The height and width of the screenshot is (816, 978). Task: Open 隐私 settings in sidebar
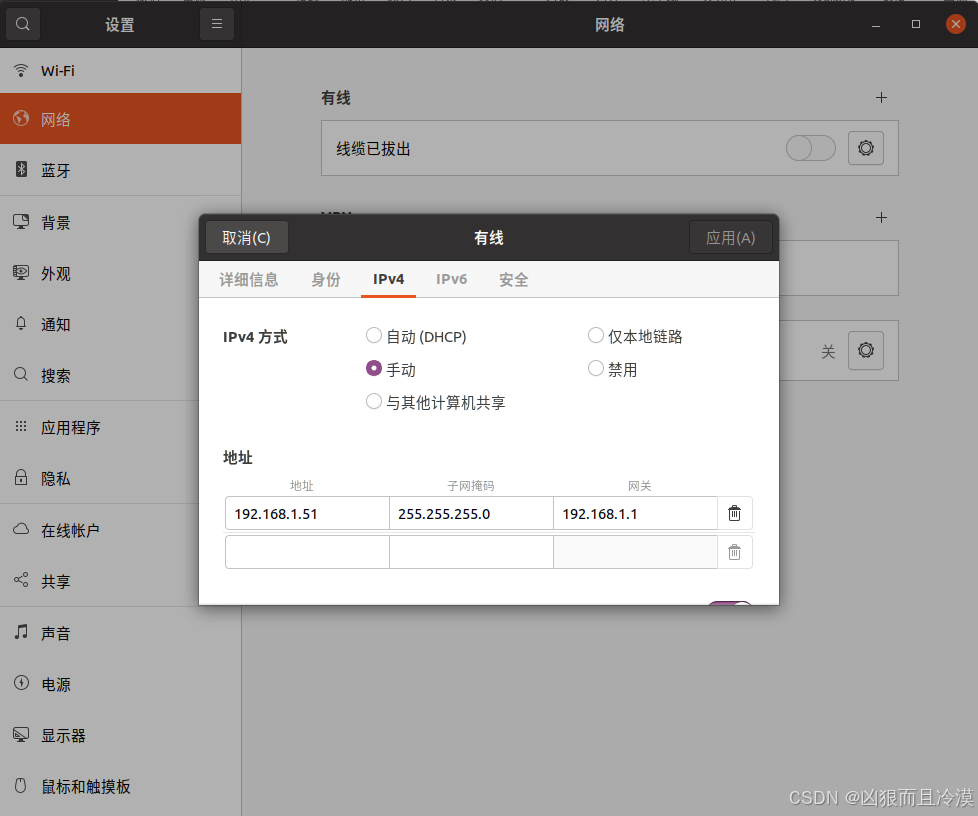pos(100,478)
